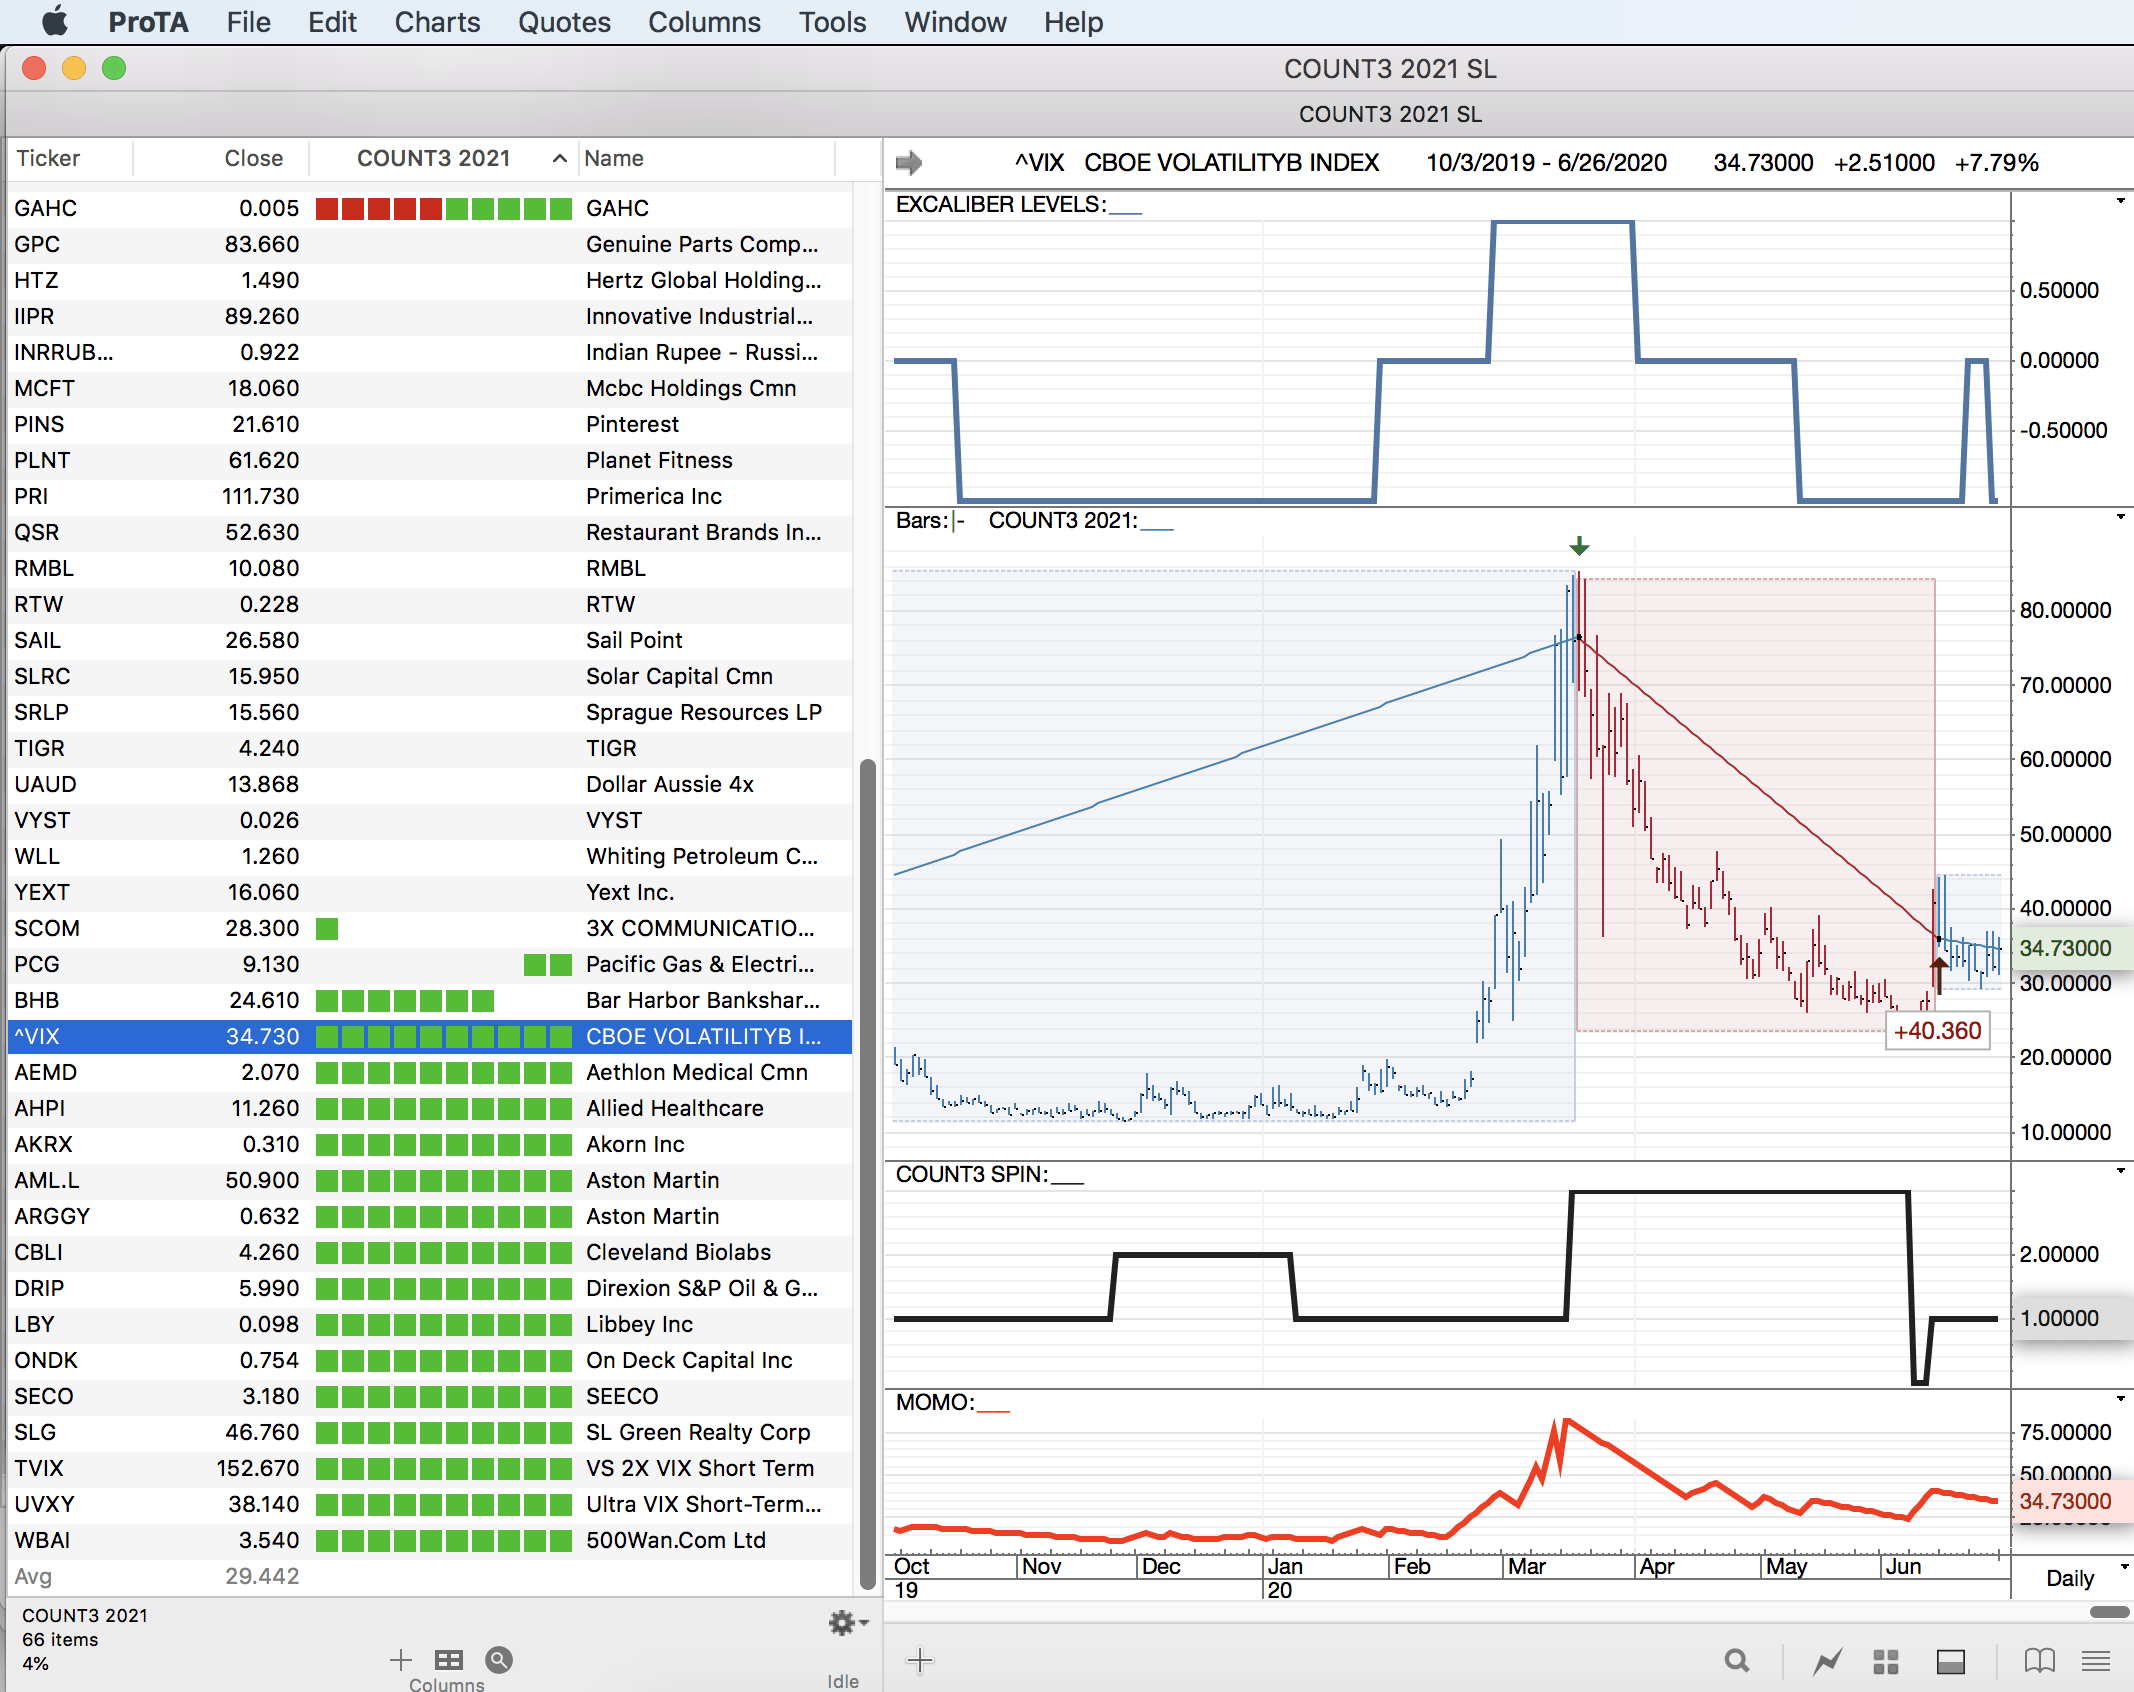Click the chart search magnifier icon
Screen dimensions: 2134x1692
[x=1737, y=1661]
